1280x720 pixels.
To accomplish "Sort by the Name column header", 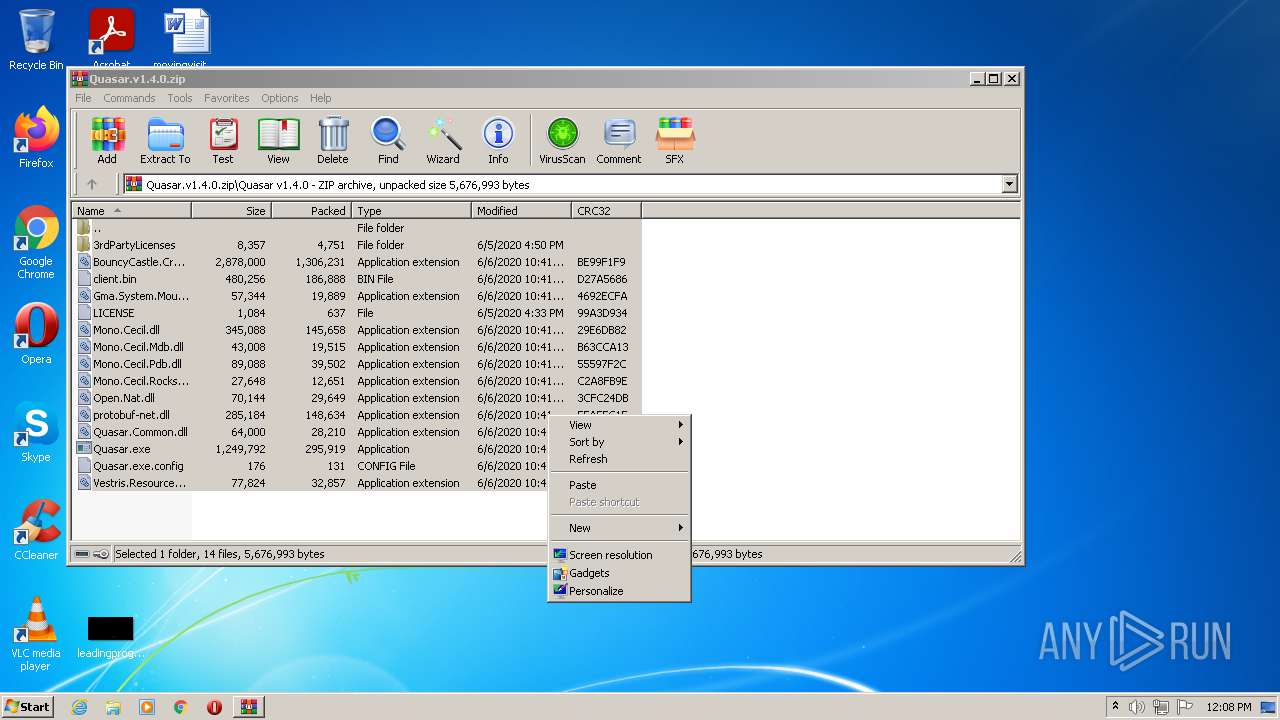I will click(x=131, y=210).
